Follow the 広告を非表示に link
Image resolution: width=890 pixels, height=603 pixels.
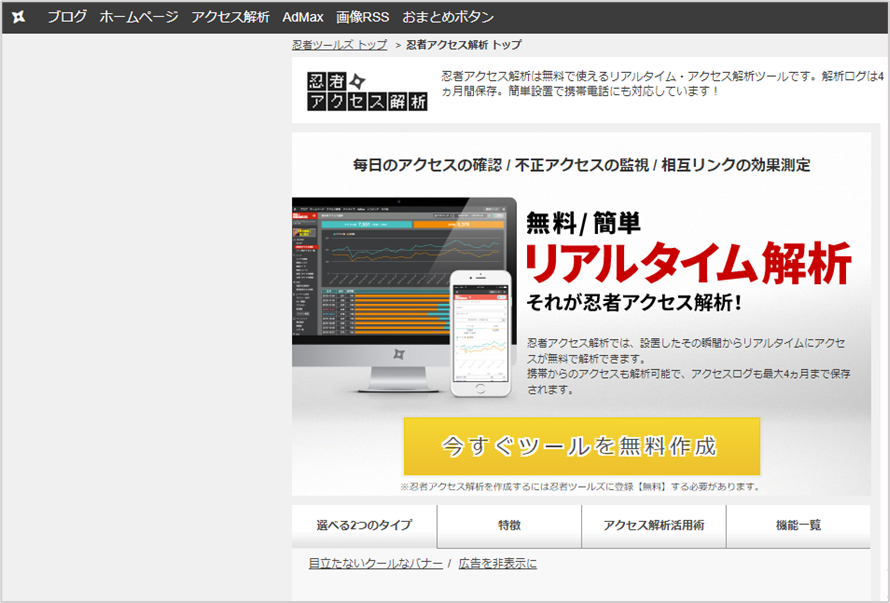(497, 563)
